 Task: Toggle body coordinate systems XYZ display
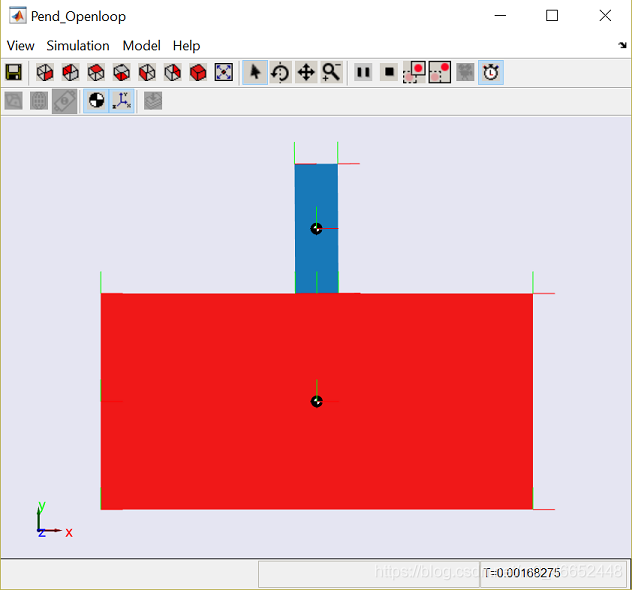click(x=122, y=100)
